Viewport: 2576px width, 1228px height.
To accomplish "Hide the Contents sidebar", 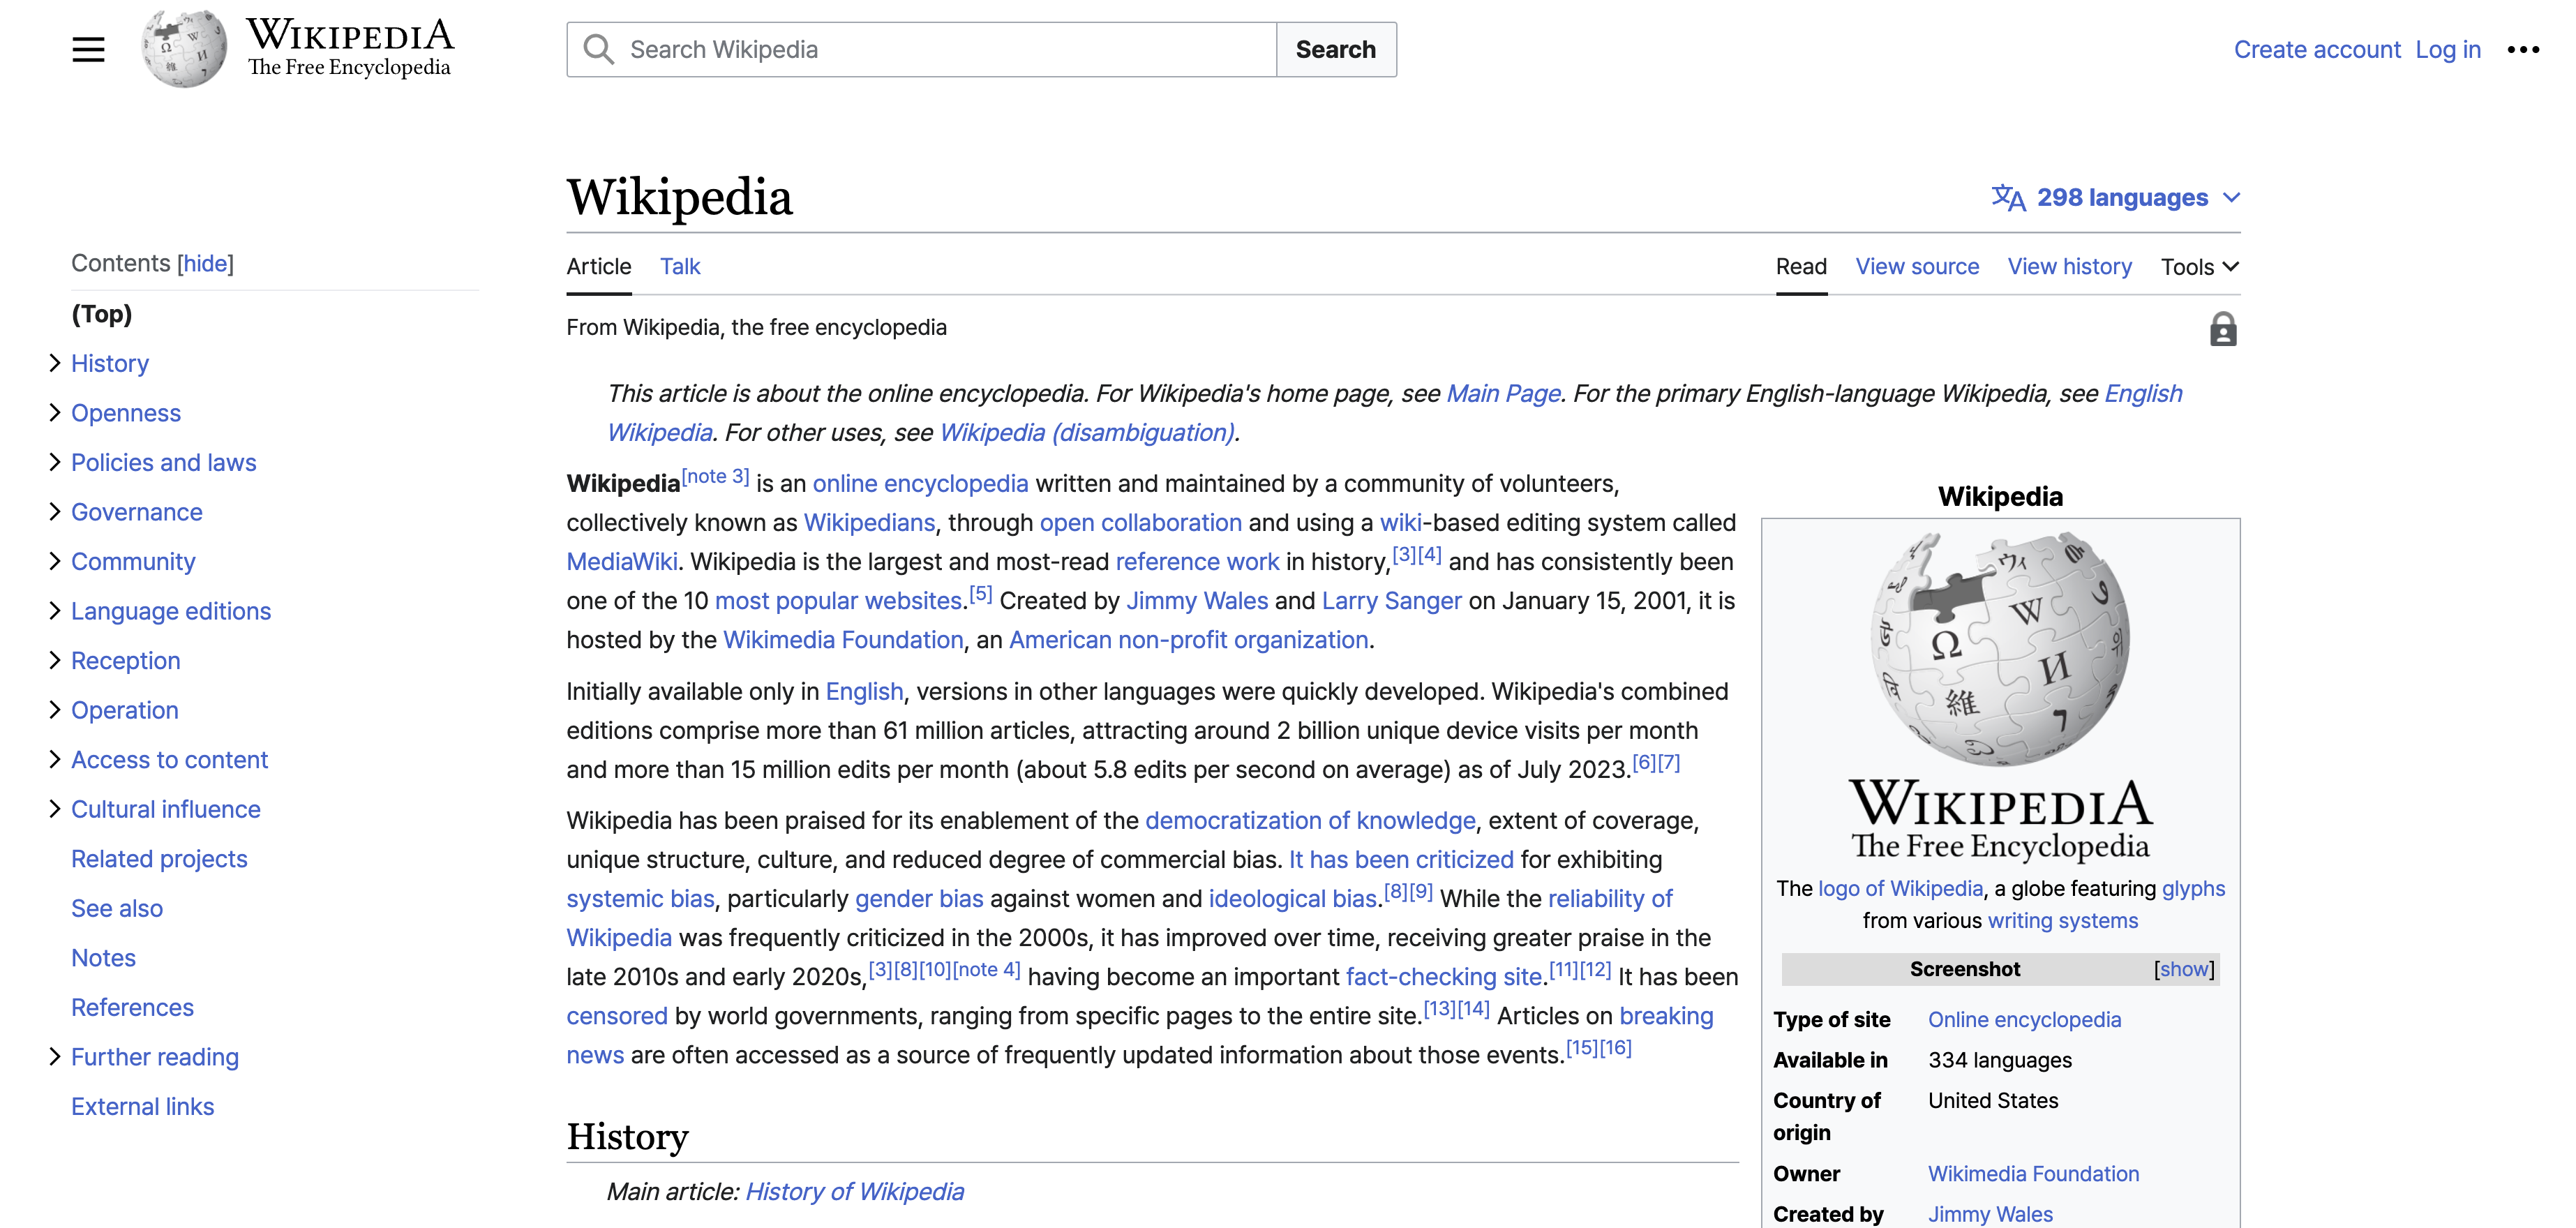I will click(205, 263).
